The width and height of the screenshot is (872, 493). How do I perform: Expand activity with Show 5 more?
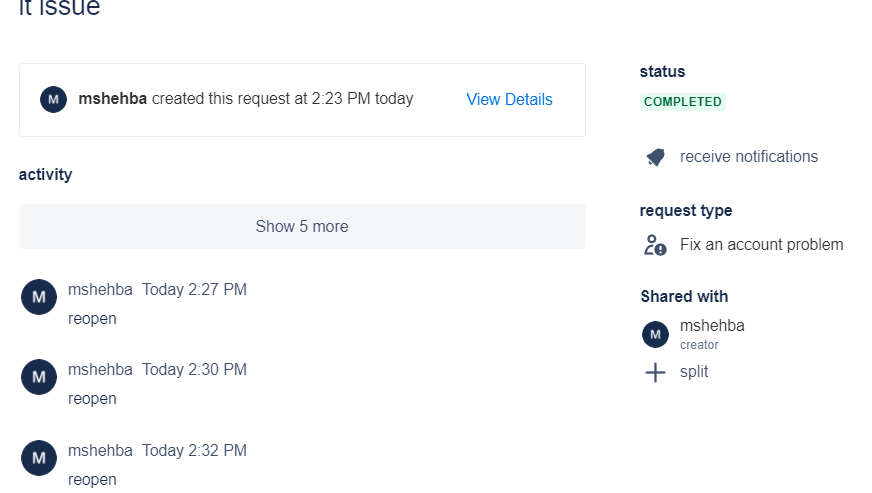click(x=302, y=226)
